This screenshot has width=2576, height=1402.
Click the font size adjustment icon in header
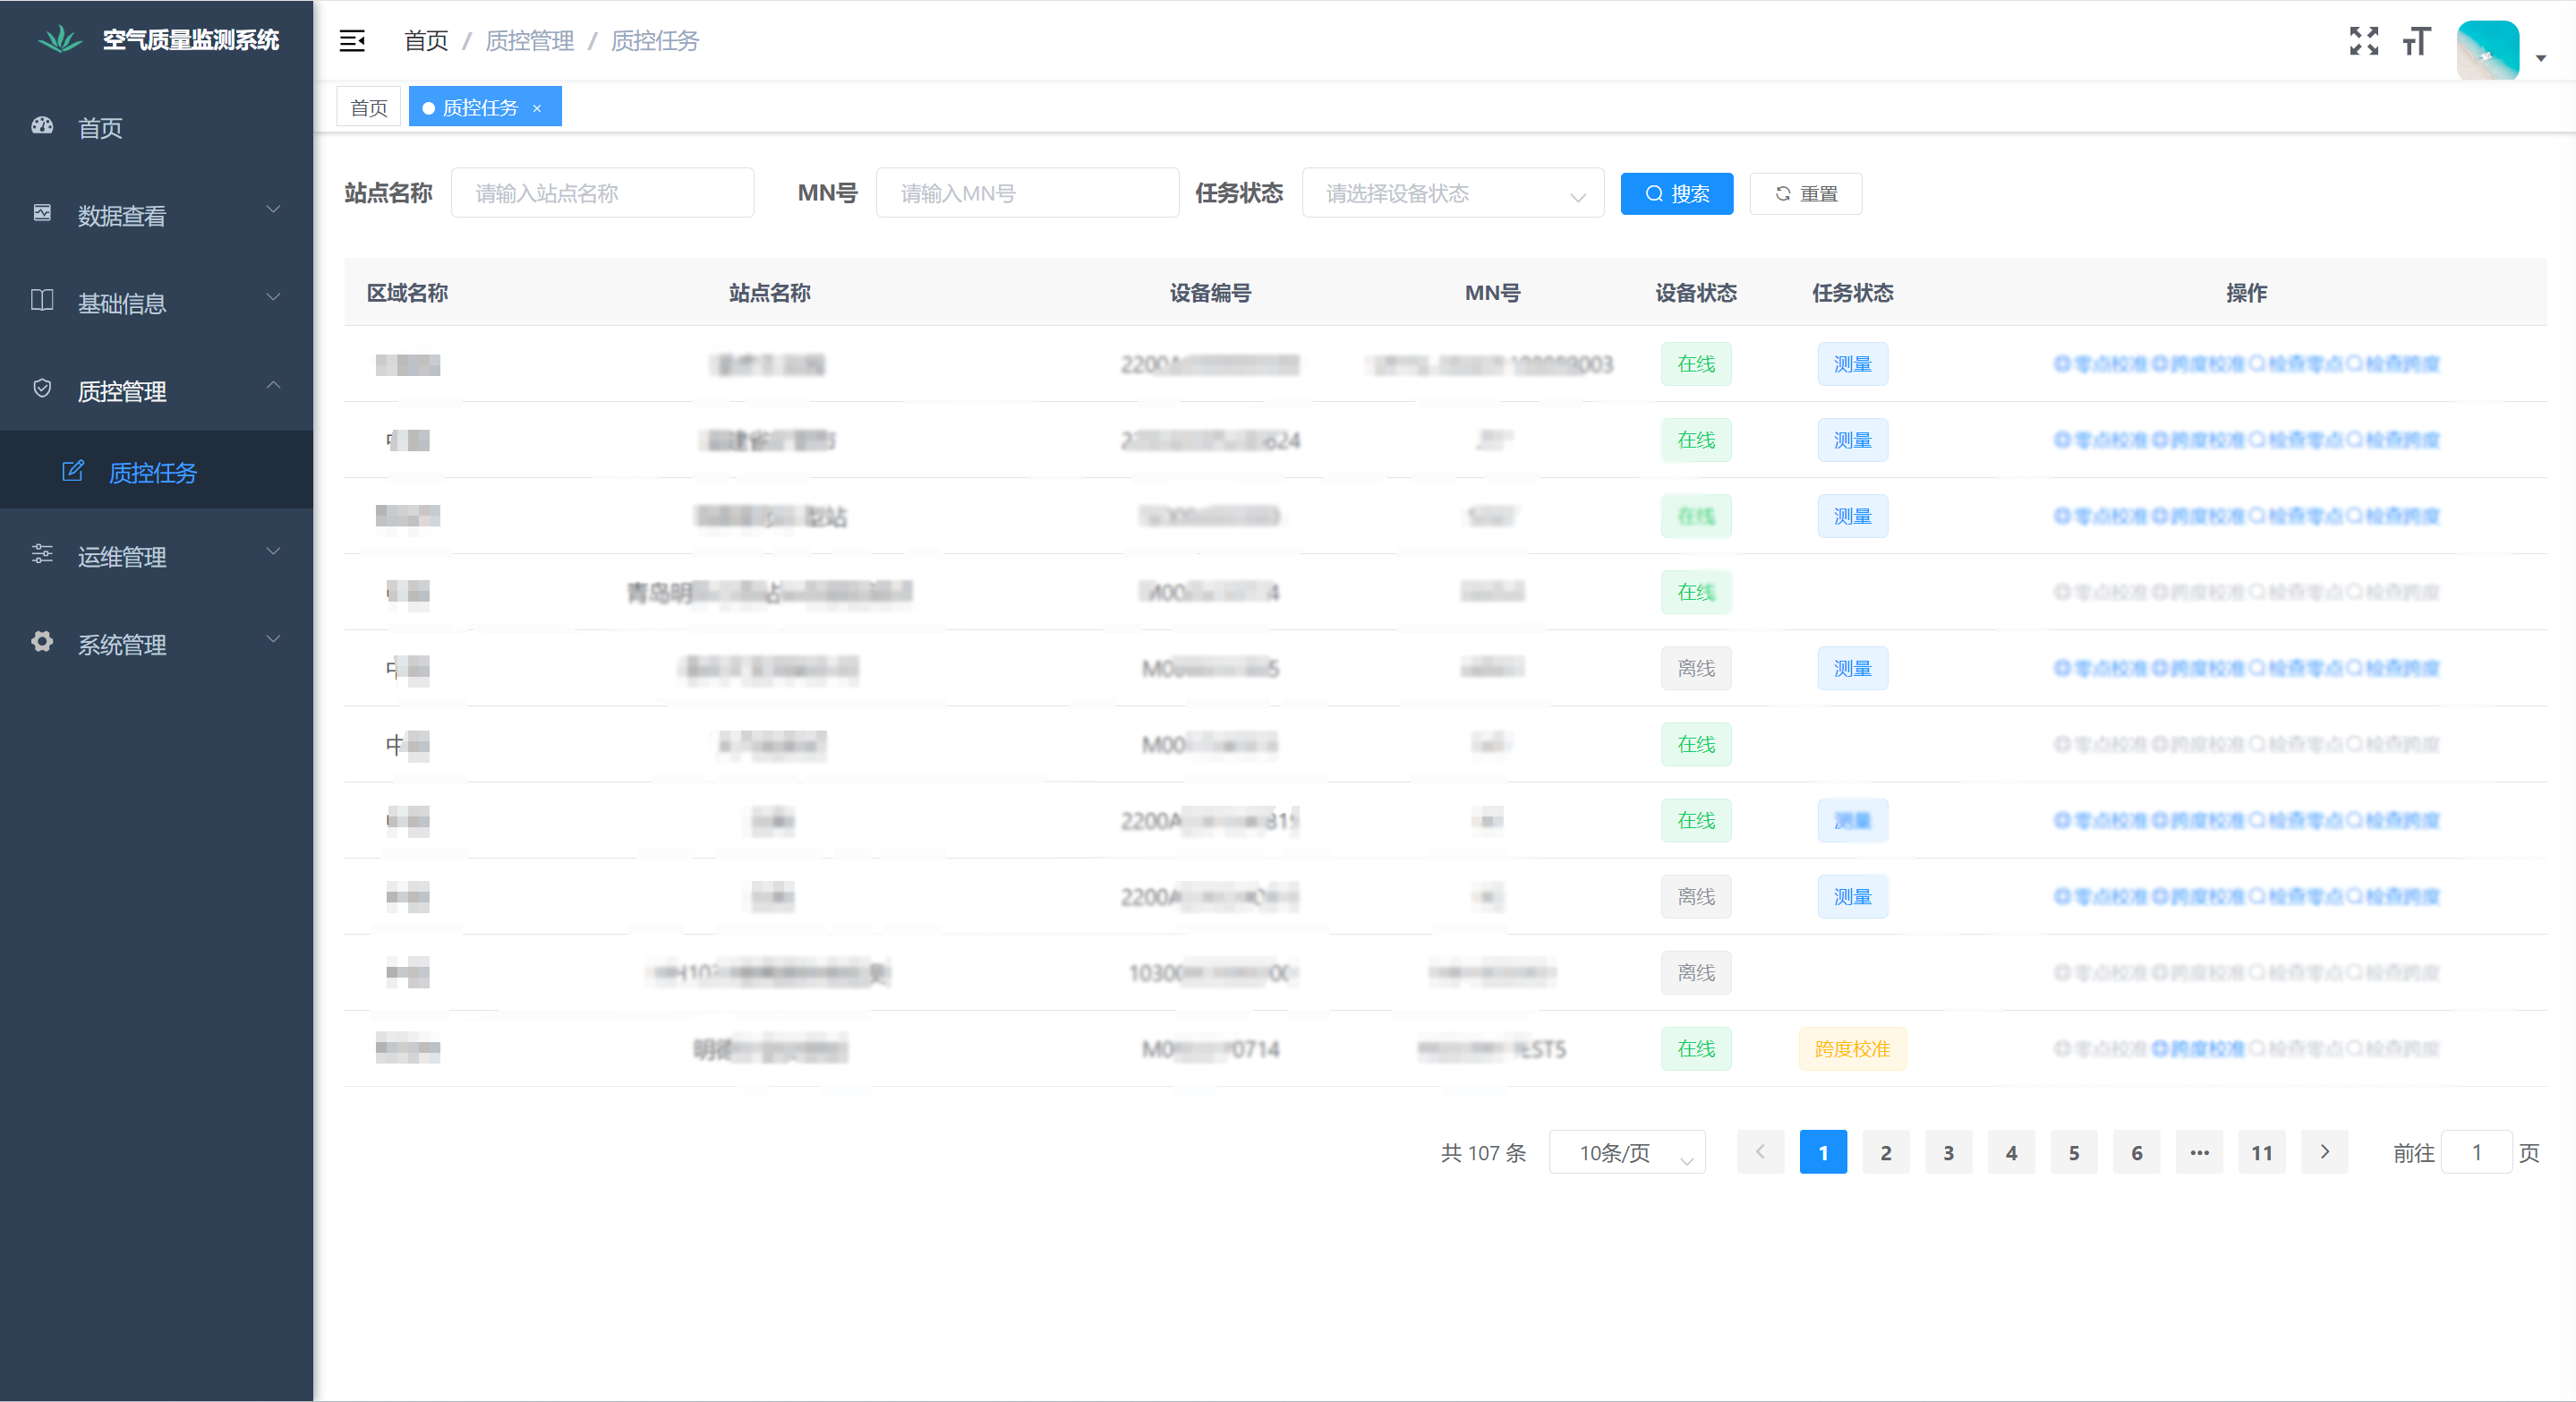click(x=2417, y=41)
